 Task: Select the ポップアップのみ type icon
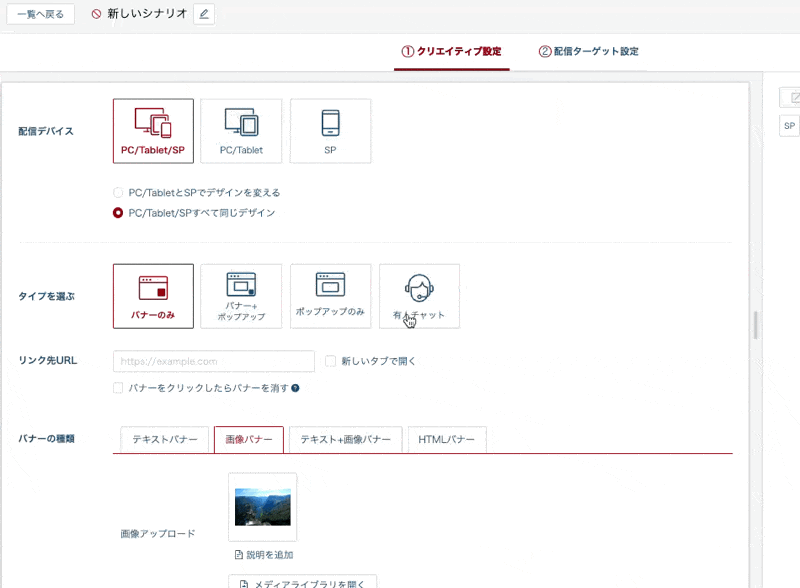[x=330, y=288]
